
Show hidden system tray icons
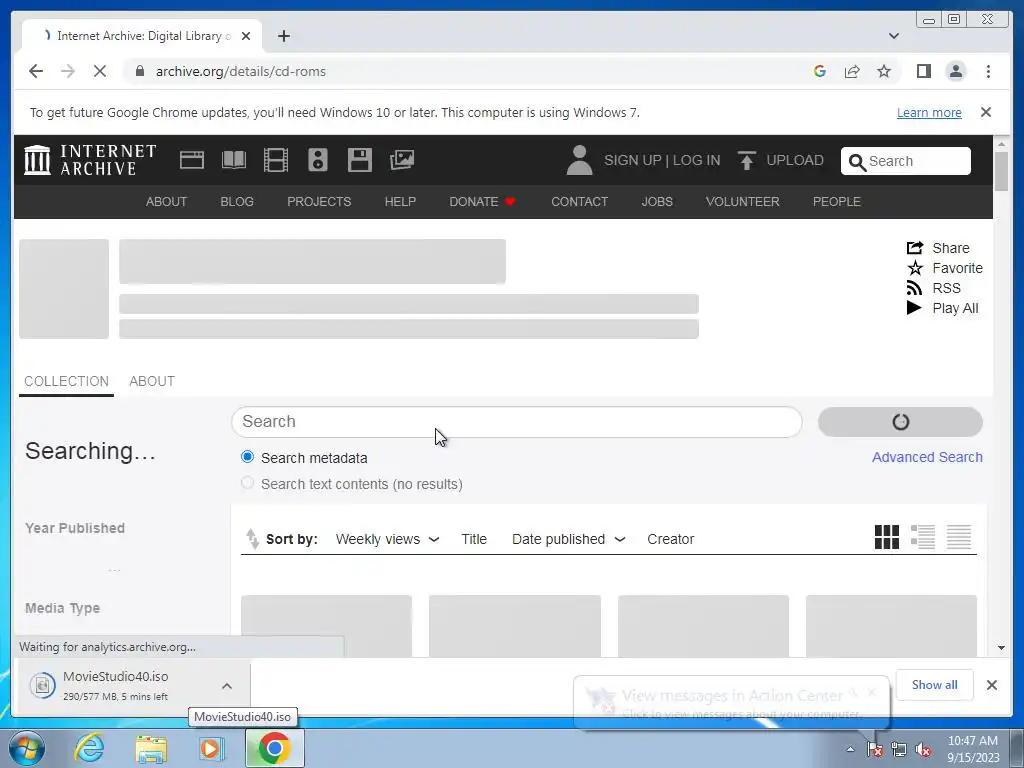(x=850, y=749)
